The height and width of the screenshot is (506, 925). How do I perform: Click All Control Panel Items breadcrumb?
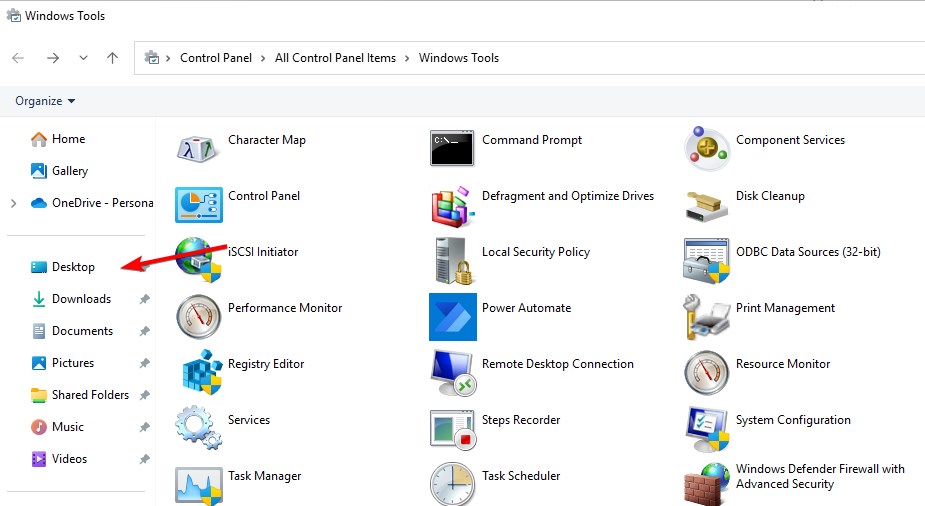(x=335, y=58)
